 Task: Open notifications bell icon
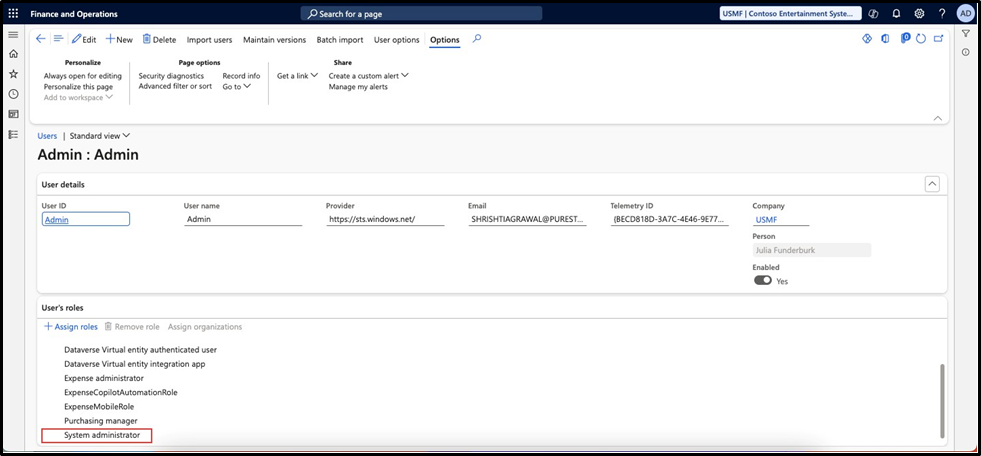point(897,14)
